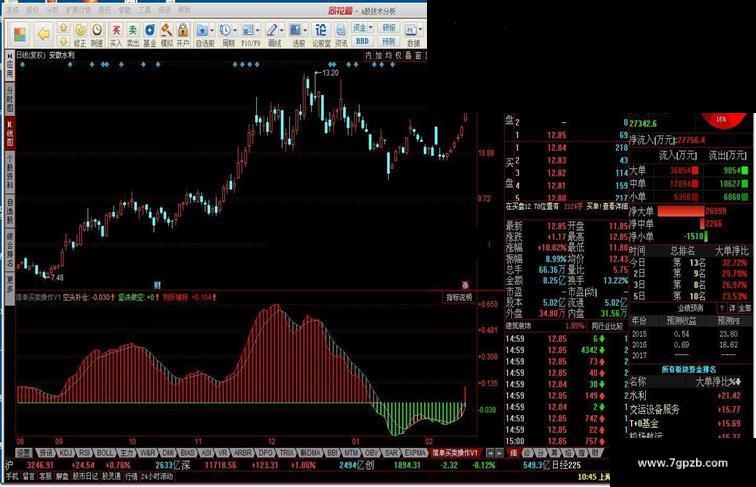Open the 资讯 news icon
The width and height of the screenshot is (756, 487).
(x=341, y=35)
